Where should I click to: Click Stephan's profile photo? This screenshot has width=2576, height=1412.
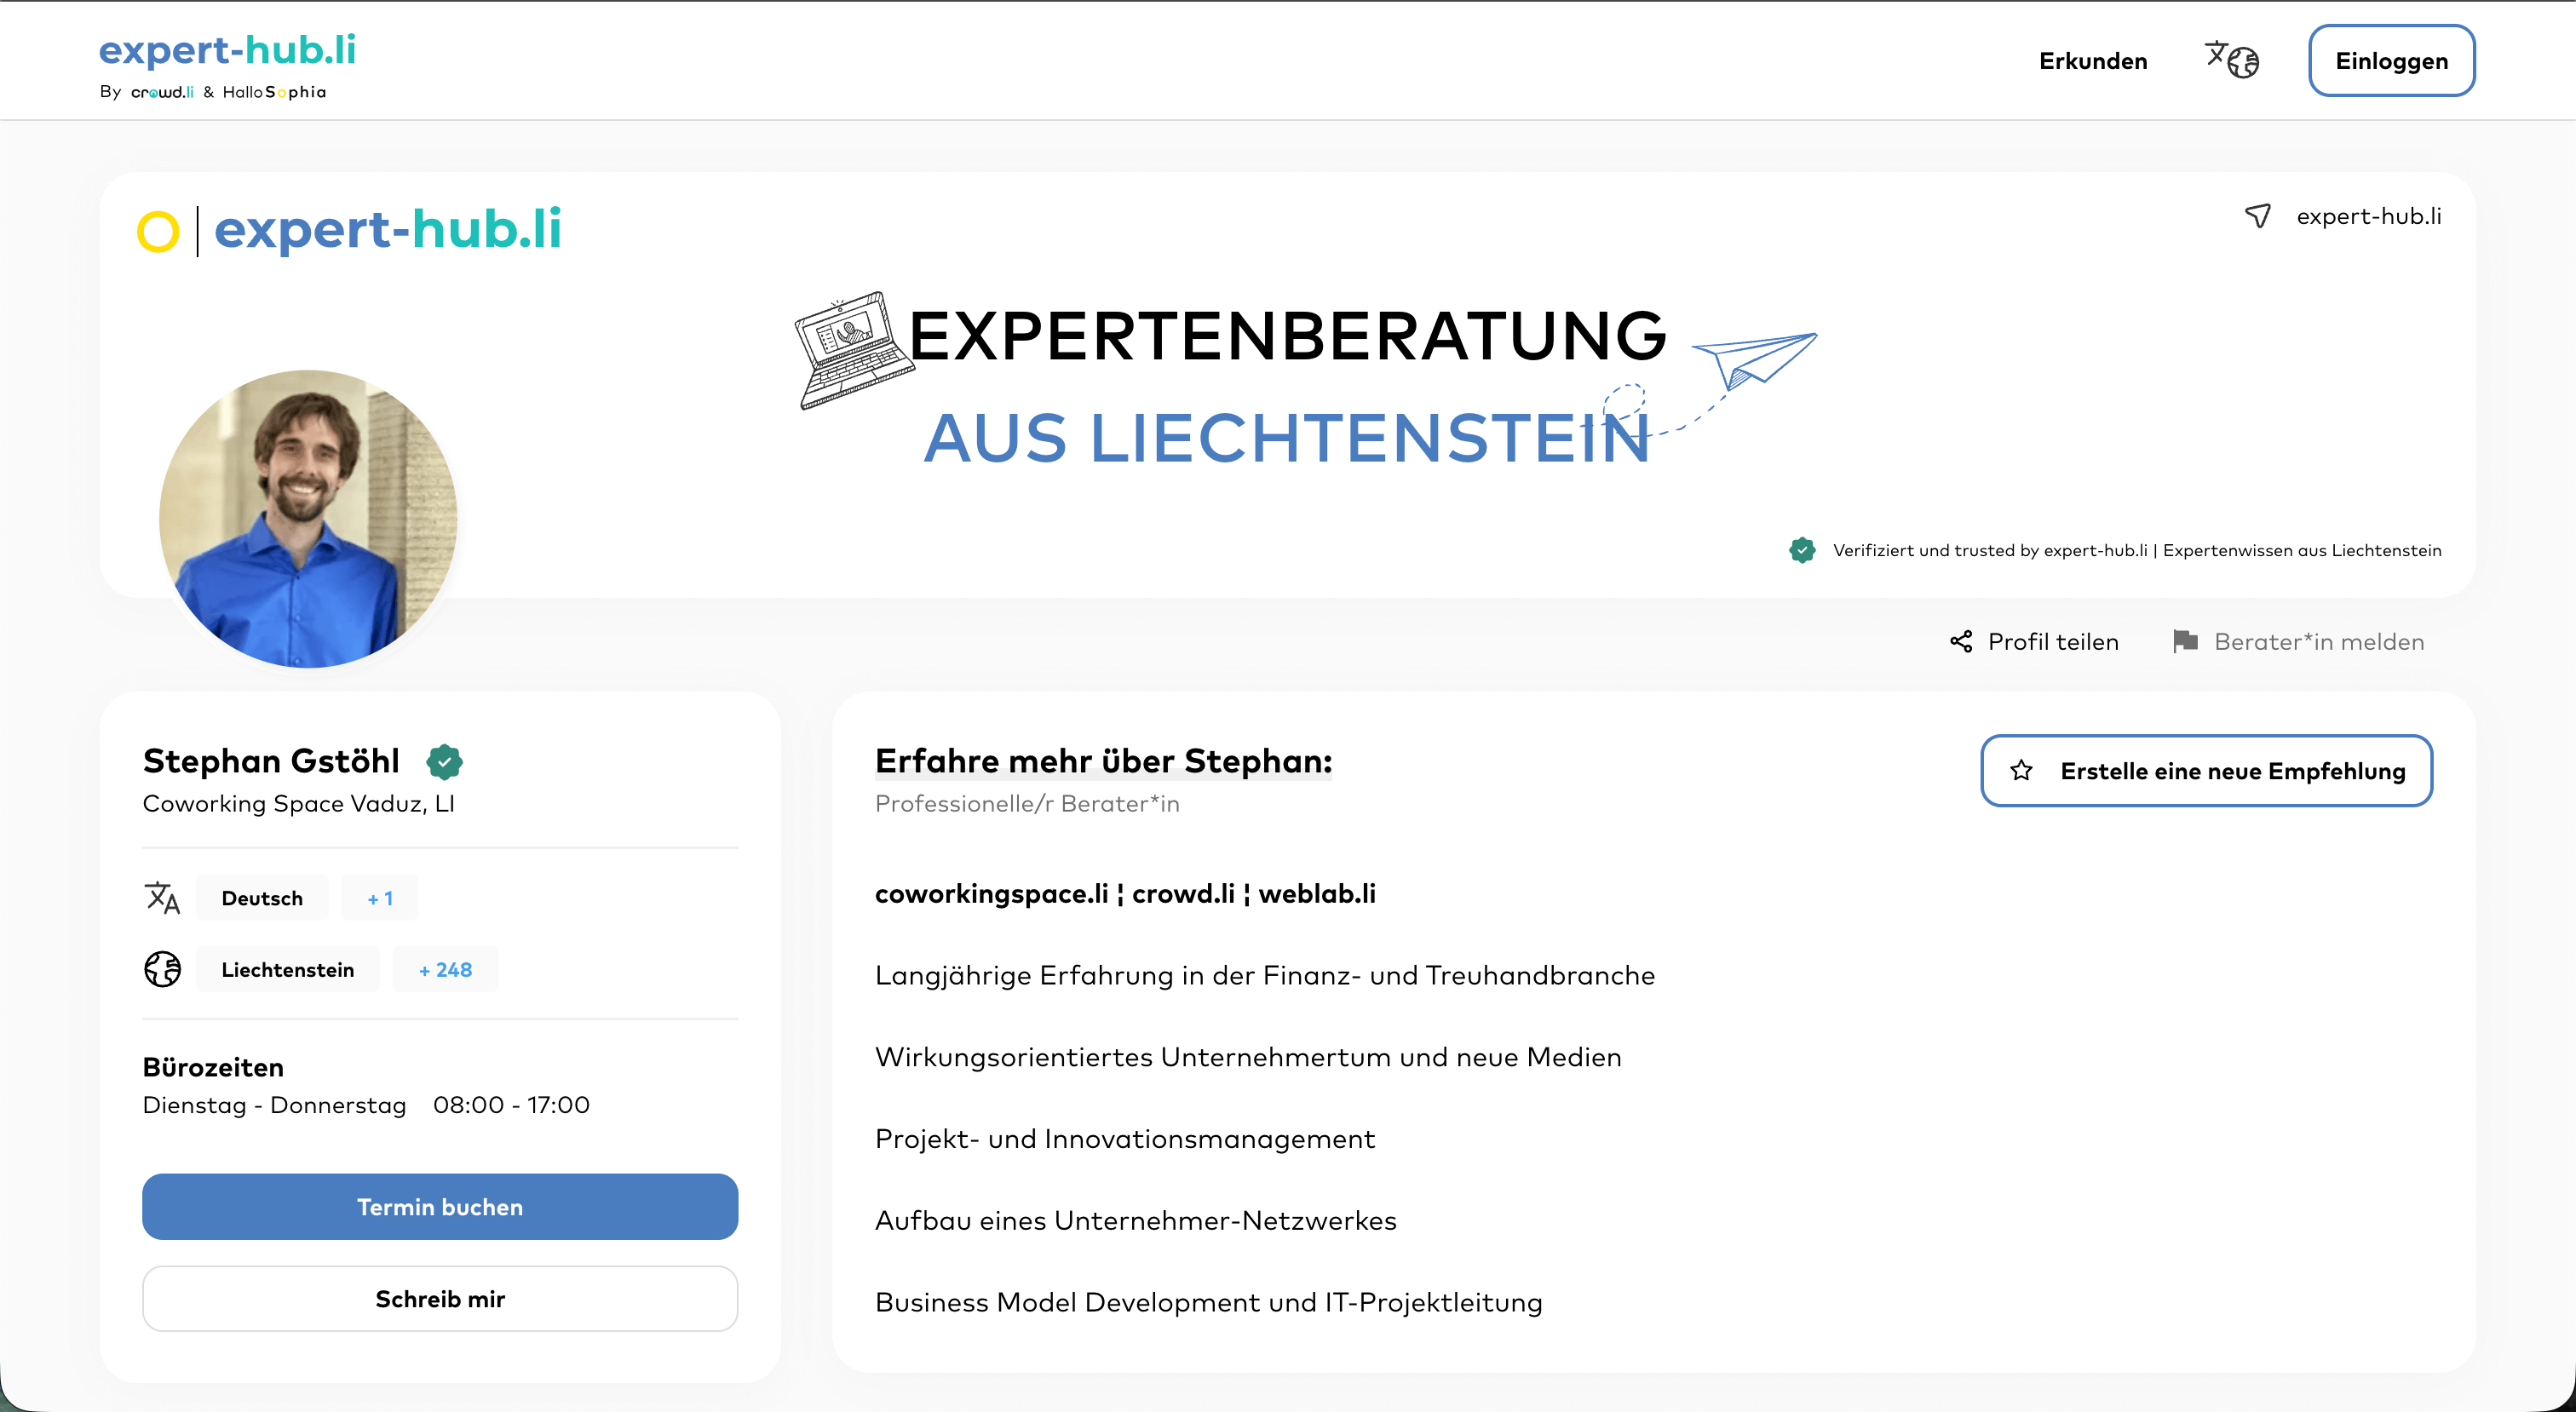pyautogui.click(x=308, y=519)
